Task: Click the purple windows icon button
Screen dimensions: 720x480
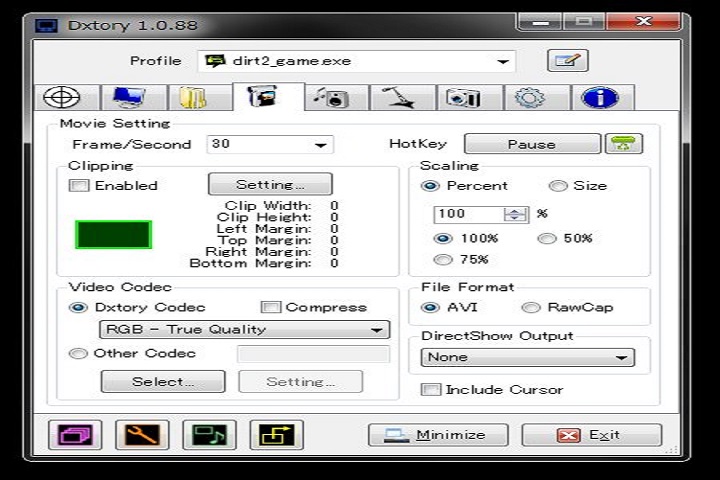Action: tap(75, 435)
